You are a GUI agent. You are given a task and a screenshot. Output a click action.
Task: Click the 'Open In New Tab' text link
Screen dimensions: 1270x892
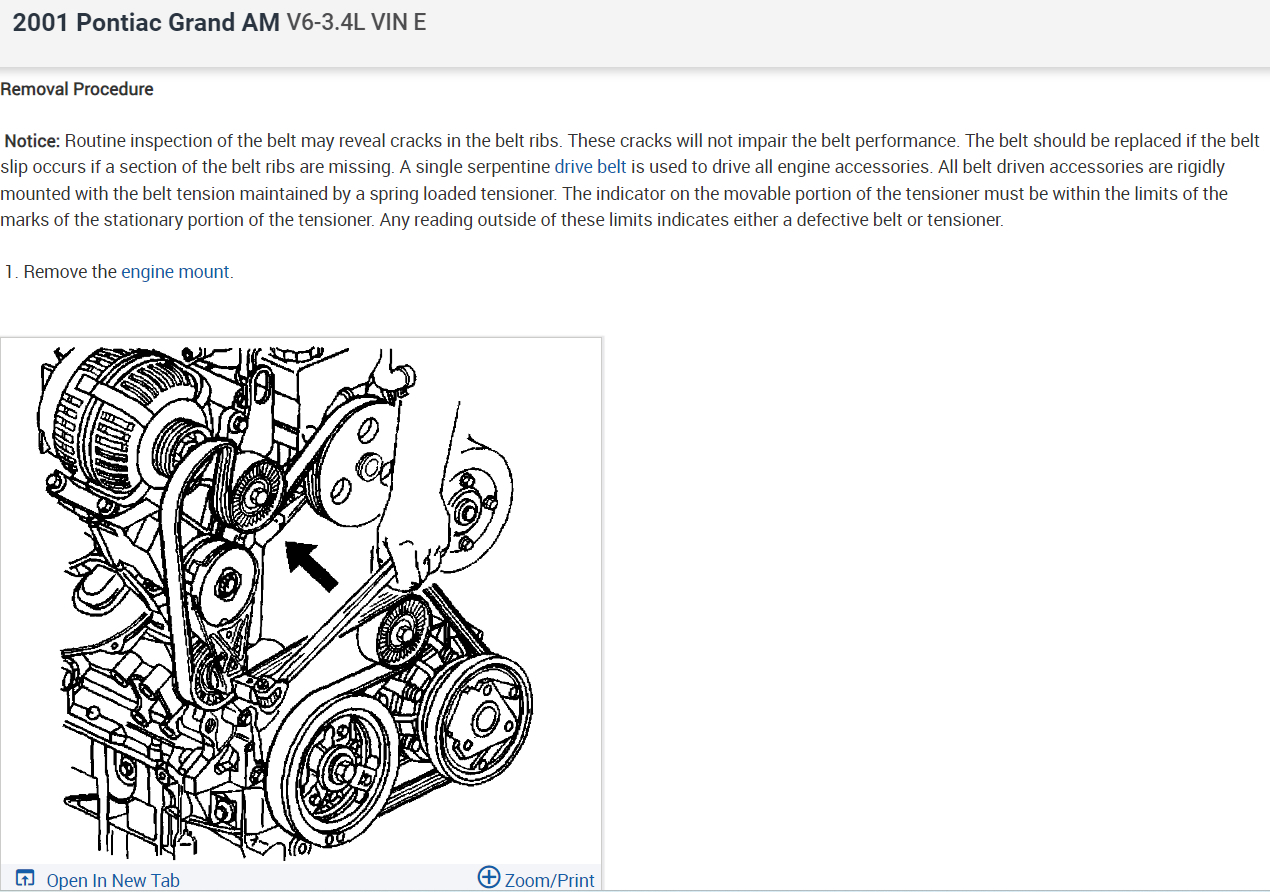click(113, 880)
